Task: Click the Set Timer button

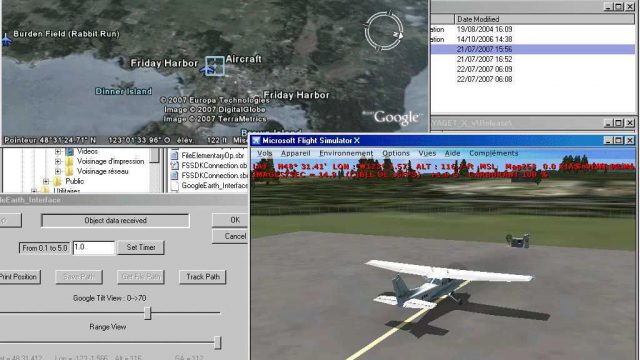Action: [141, 247]
